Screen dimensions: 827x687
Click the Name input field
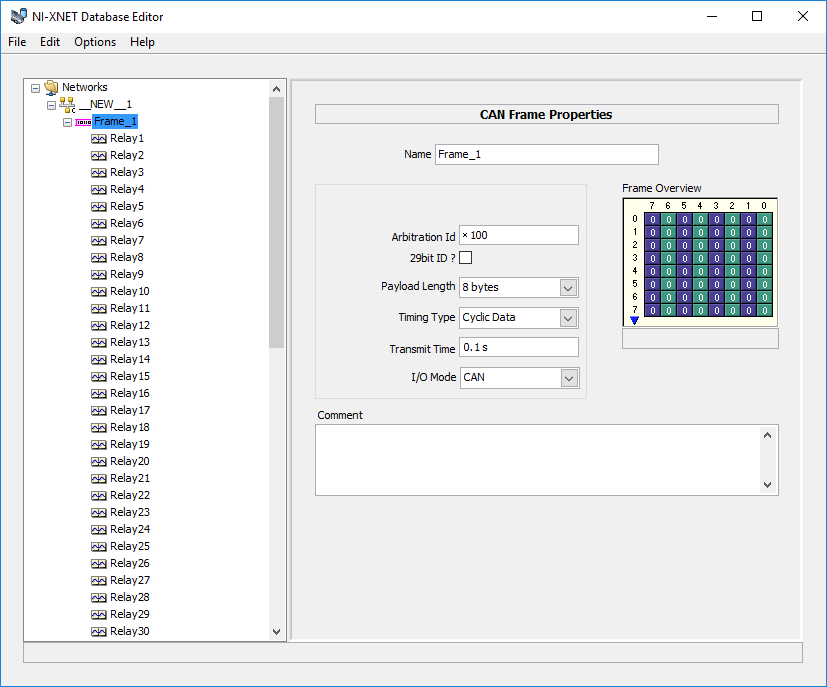[547, 154]
